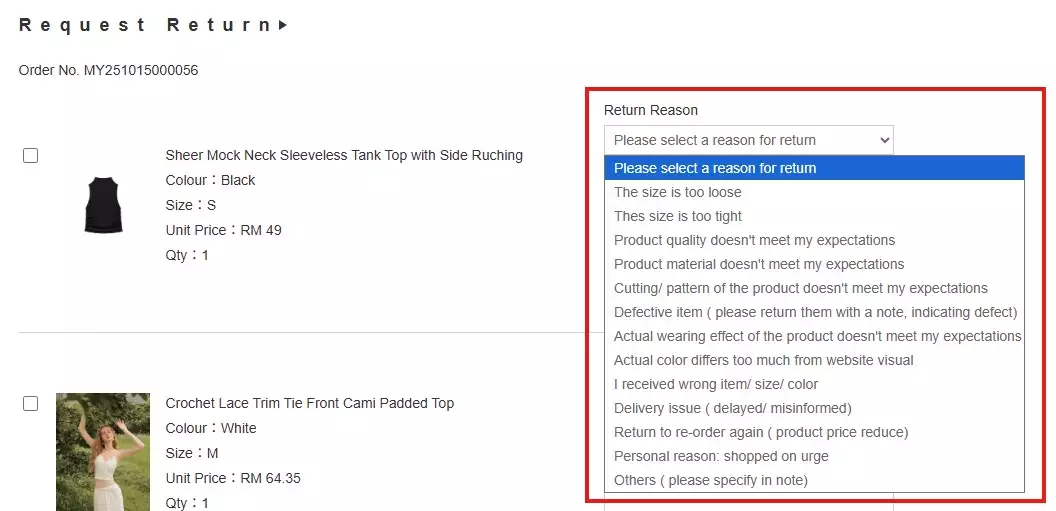The image size is (1056, 511).
Task: Open the black tank top product thumbnail
Action: coord(103,205)
